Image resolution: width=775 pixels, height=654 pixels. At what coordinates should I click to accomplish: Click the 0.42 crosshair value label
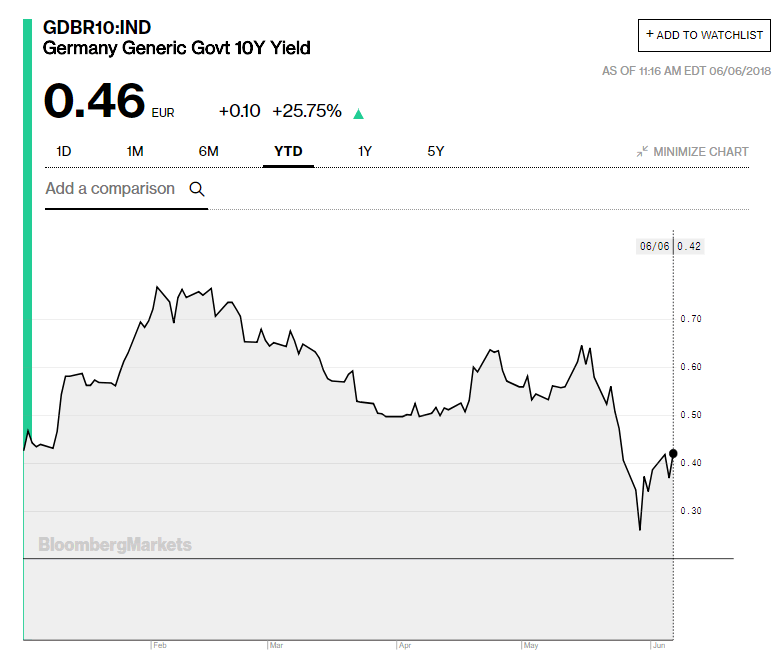pos(689,246)
